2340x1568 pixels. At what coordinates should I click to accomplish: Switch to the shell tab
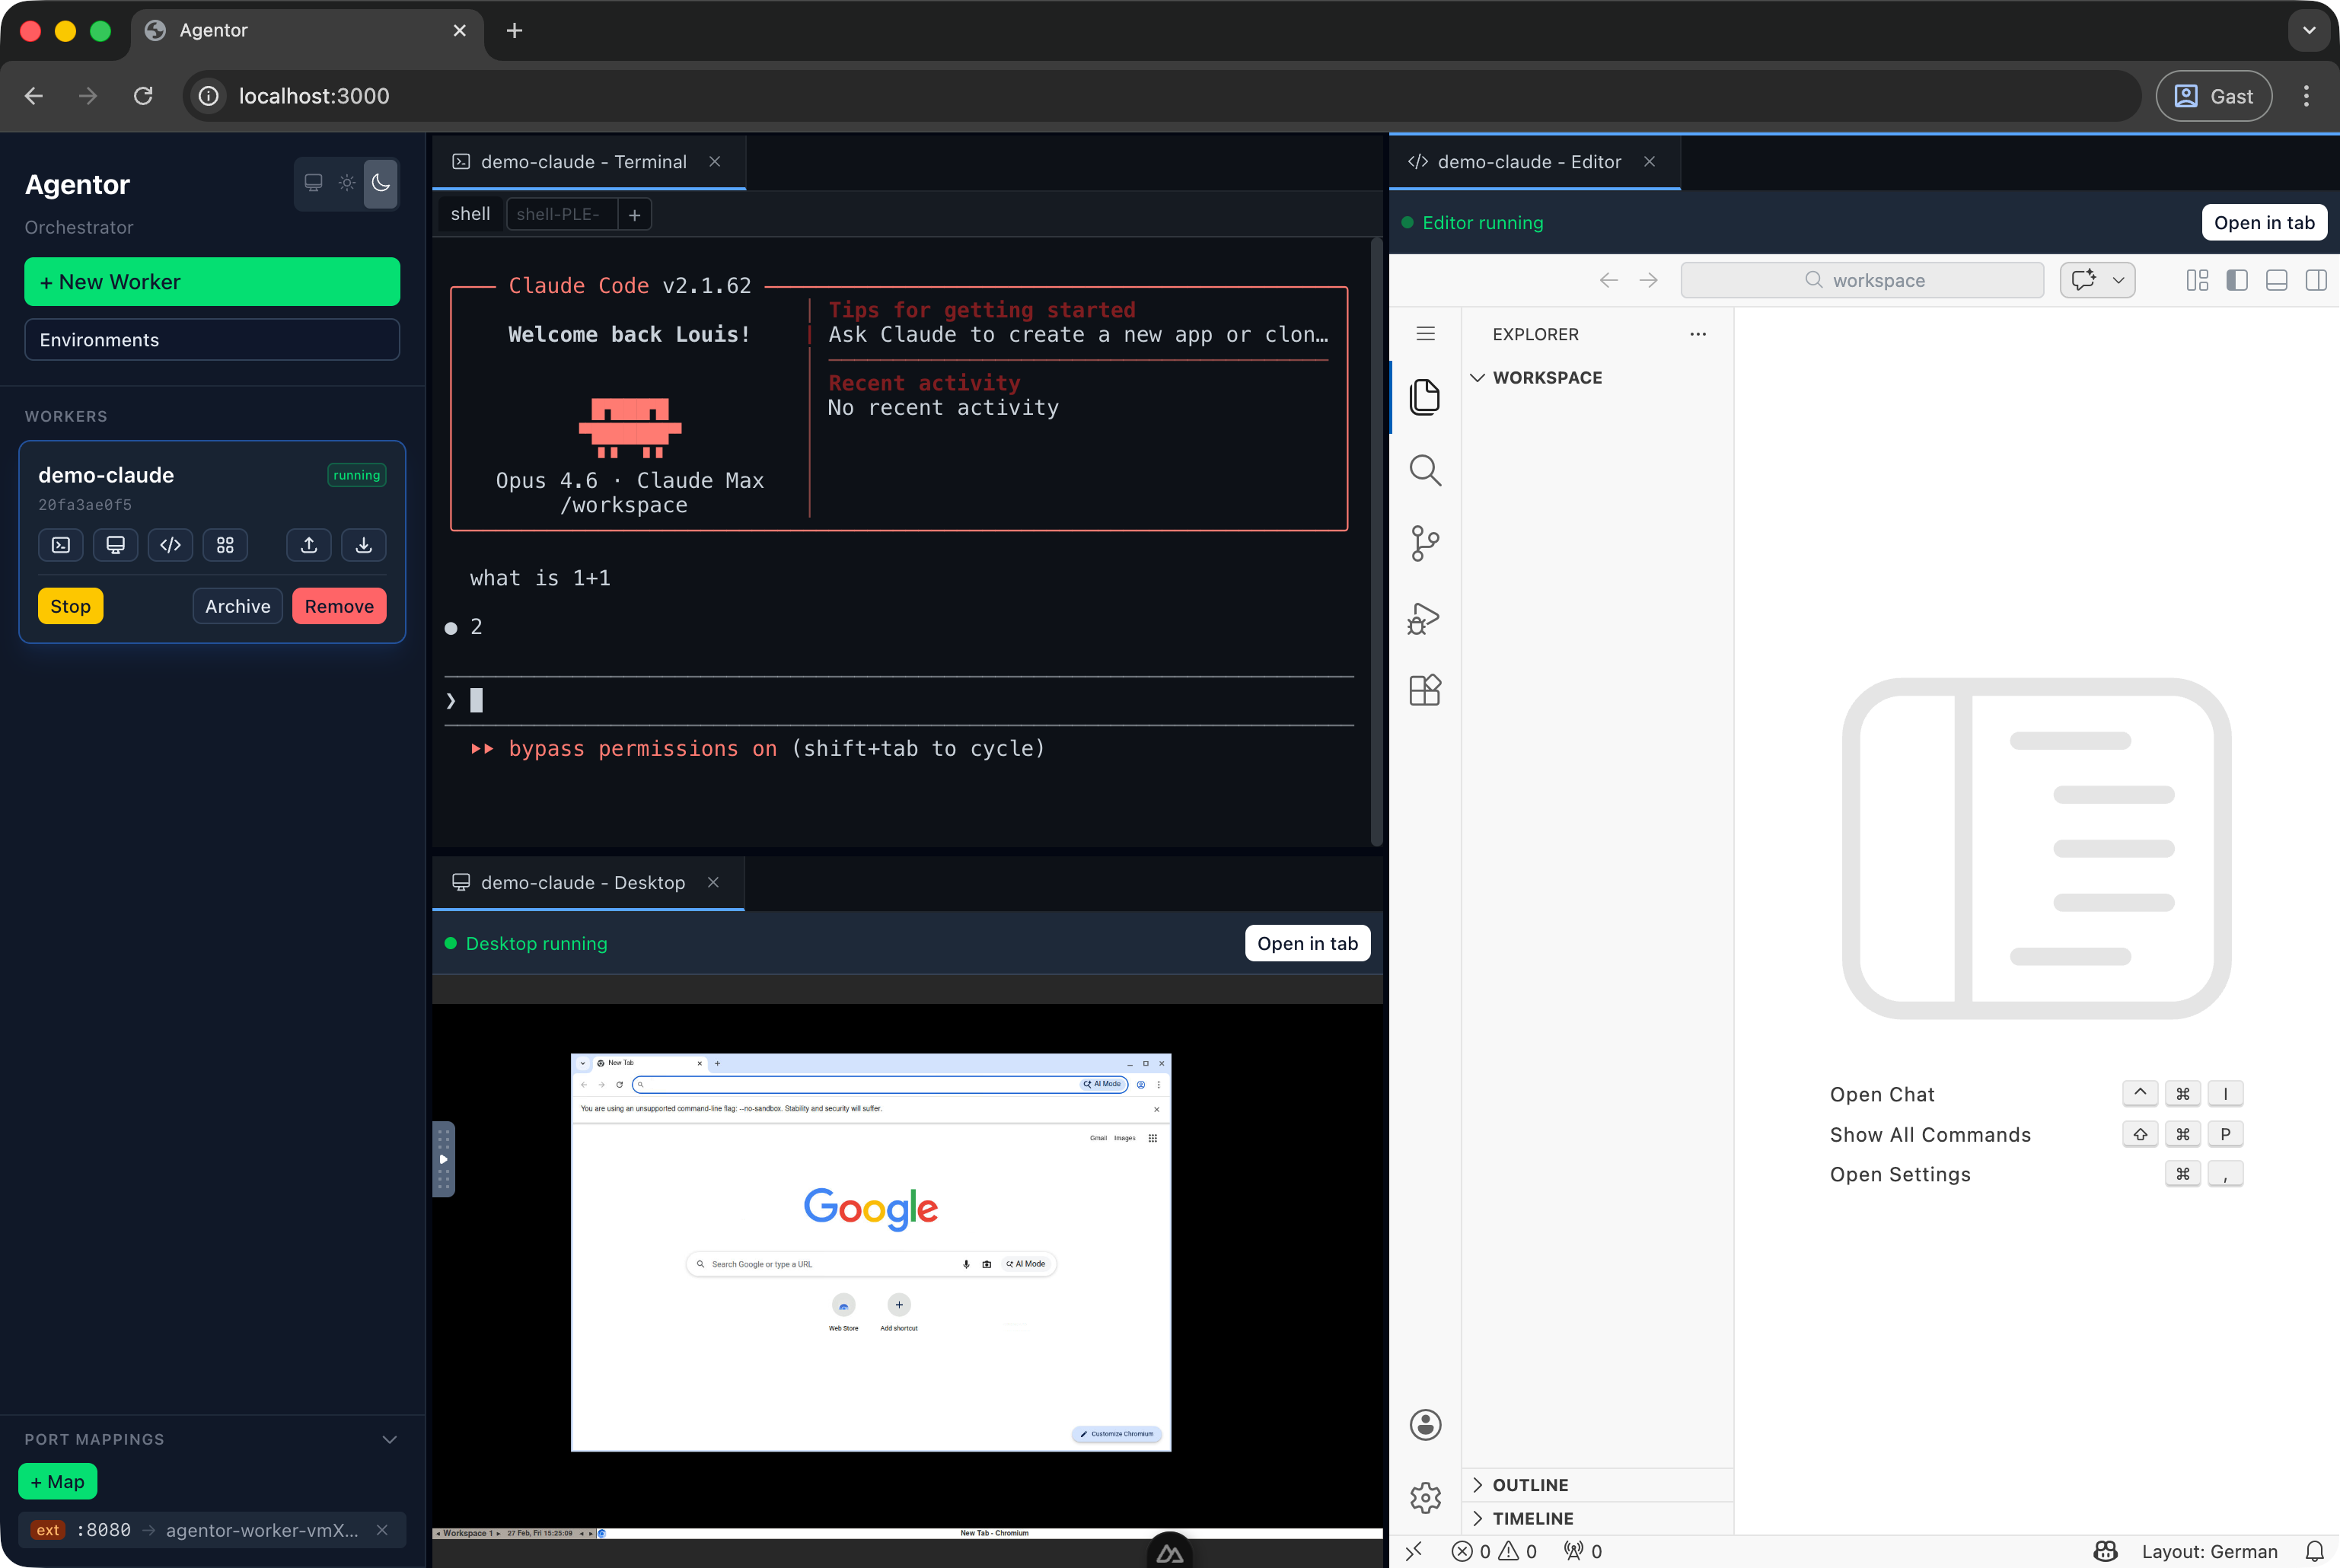pos(470,214)
